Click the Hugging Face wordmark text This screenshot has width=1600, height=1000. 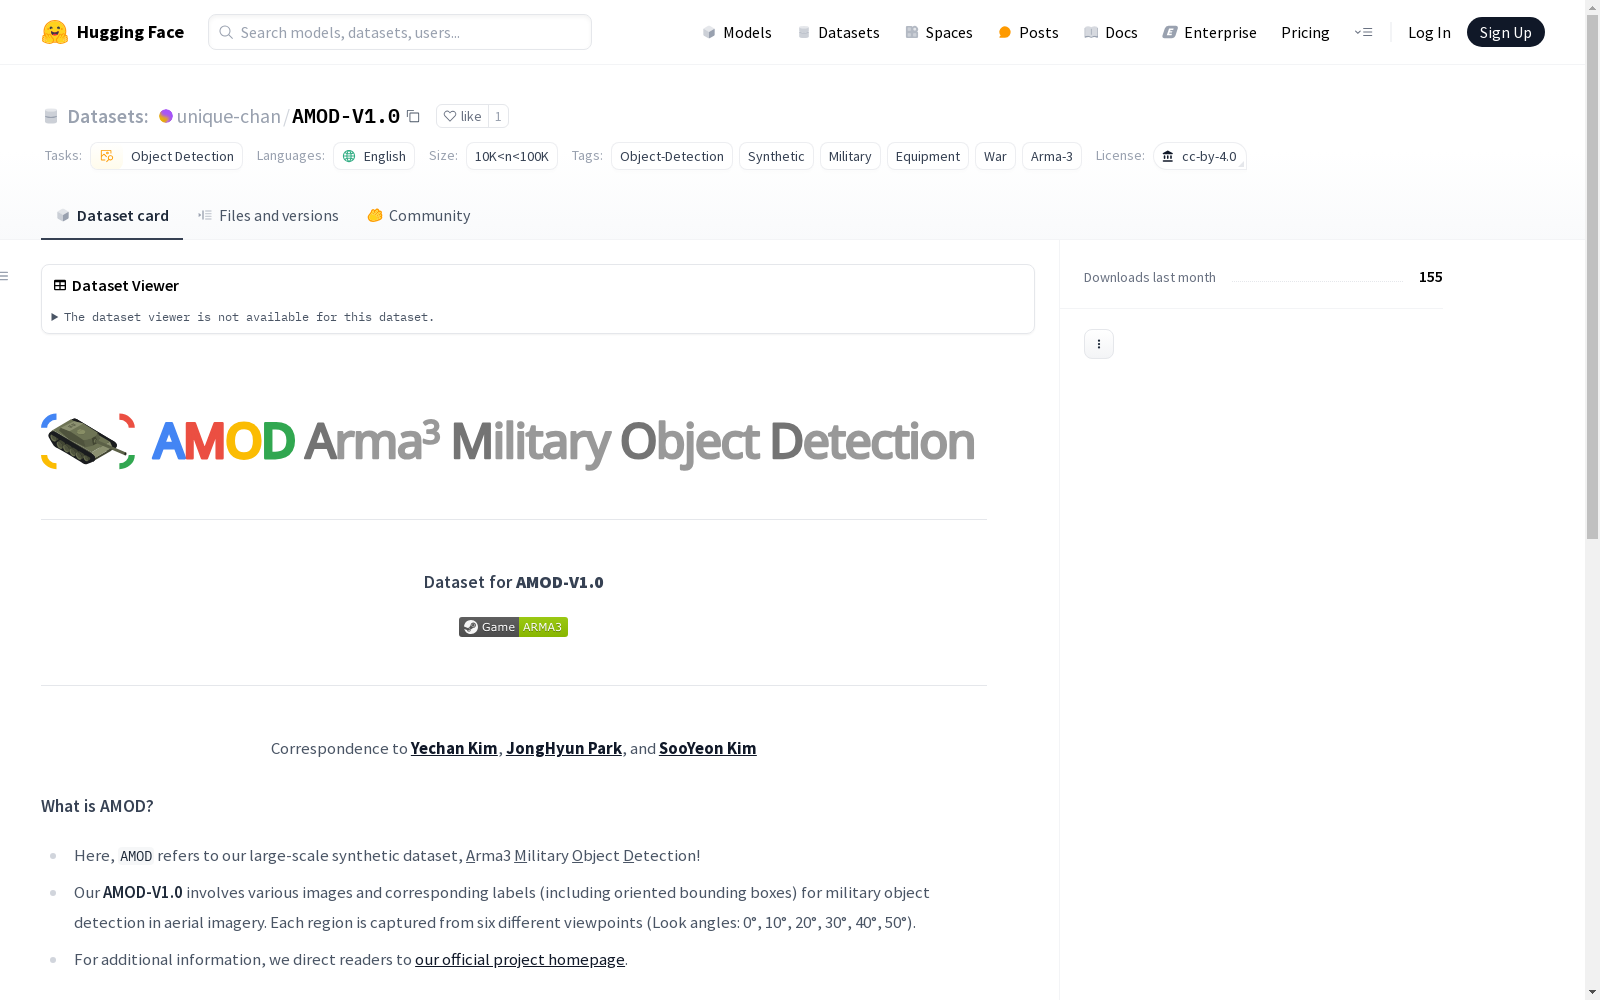pos(130,32)
